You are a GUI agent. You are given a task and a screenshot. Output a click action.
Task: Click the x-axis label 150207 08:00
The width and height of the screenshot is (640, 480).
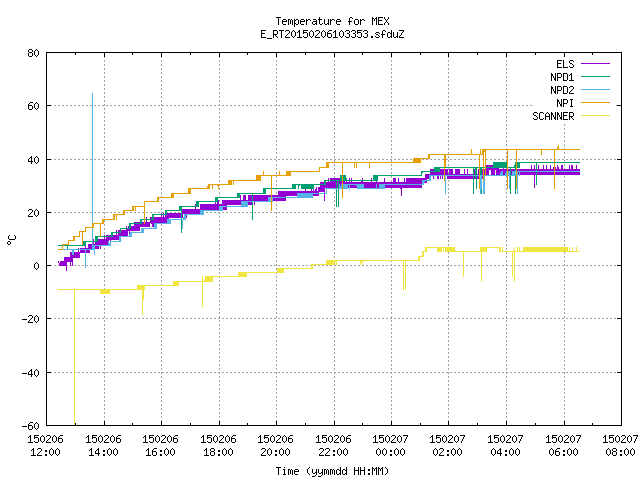(x=620, y=446)
